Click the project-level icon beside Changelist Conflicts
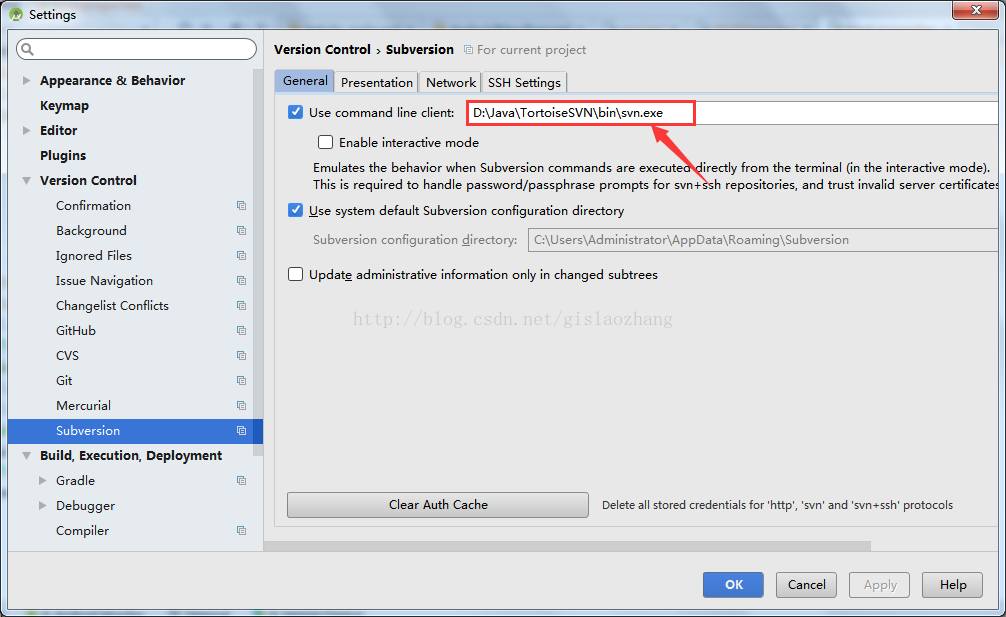Screen dimensions: 1006x617 [241, 305]
